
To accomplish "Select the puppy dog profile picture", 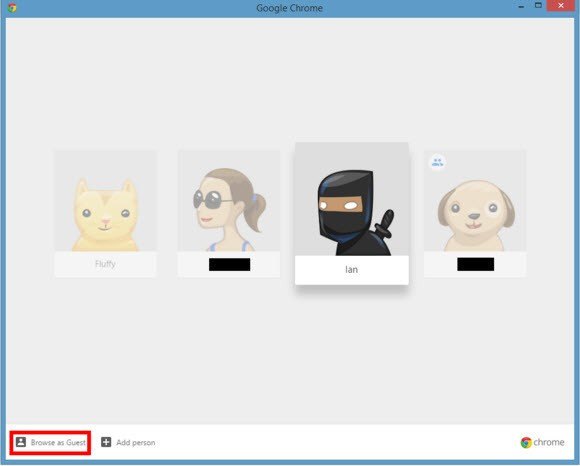I will click(x=475, y=201).
